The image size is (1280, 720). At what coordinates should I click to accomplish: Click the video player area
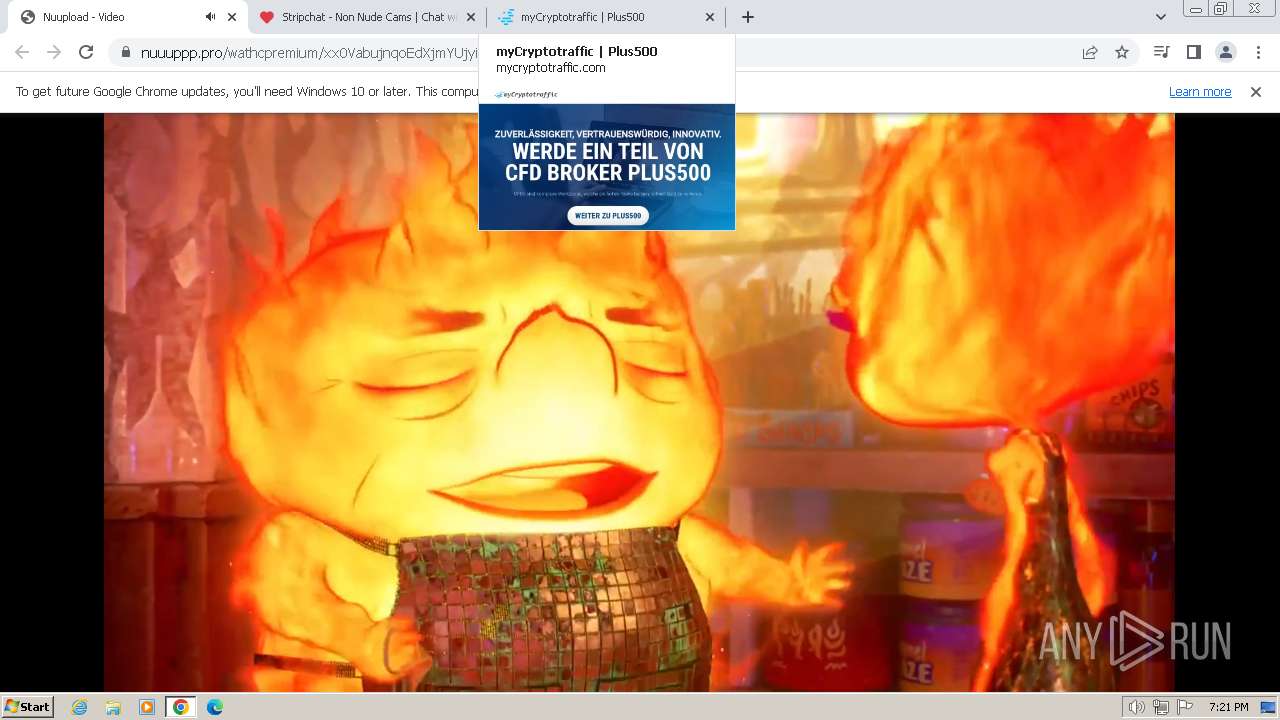pos(639,402)
